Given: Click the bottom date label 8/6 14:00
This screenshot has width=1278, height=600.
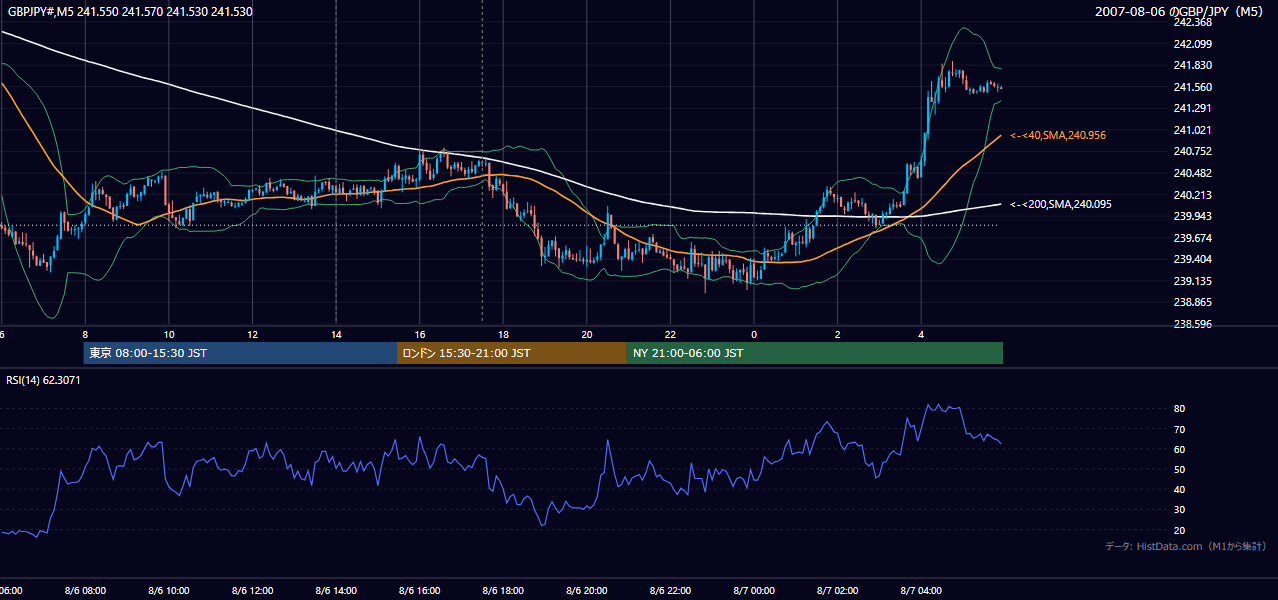Looking at the screenshot, I should coord(336,591).
